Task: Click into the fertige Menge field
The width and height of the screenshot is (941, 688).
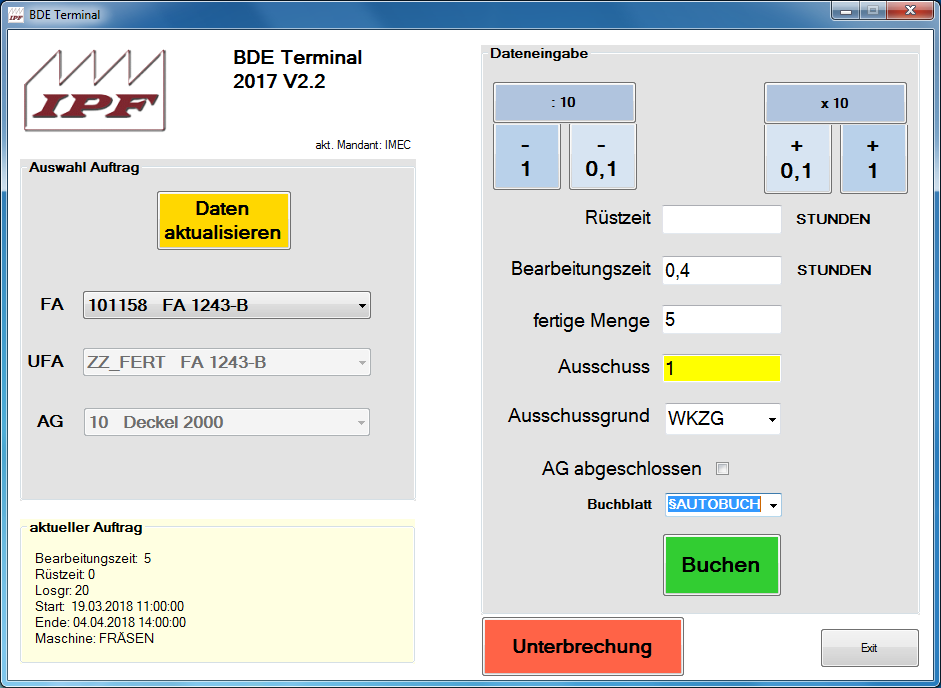Action: 721,320
